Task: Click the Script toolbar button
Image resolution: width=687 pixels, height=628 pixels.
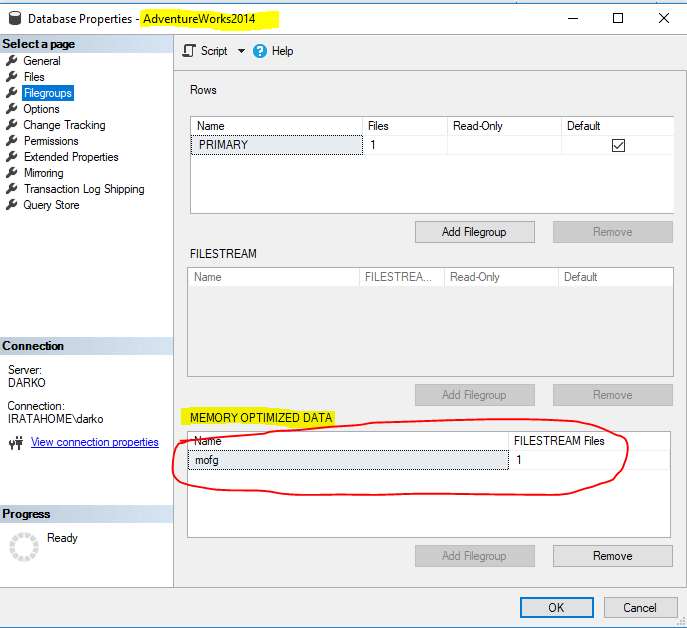Action: pyautogui.click(x=205, y=51)
